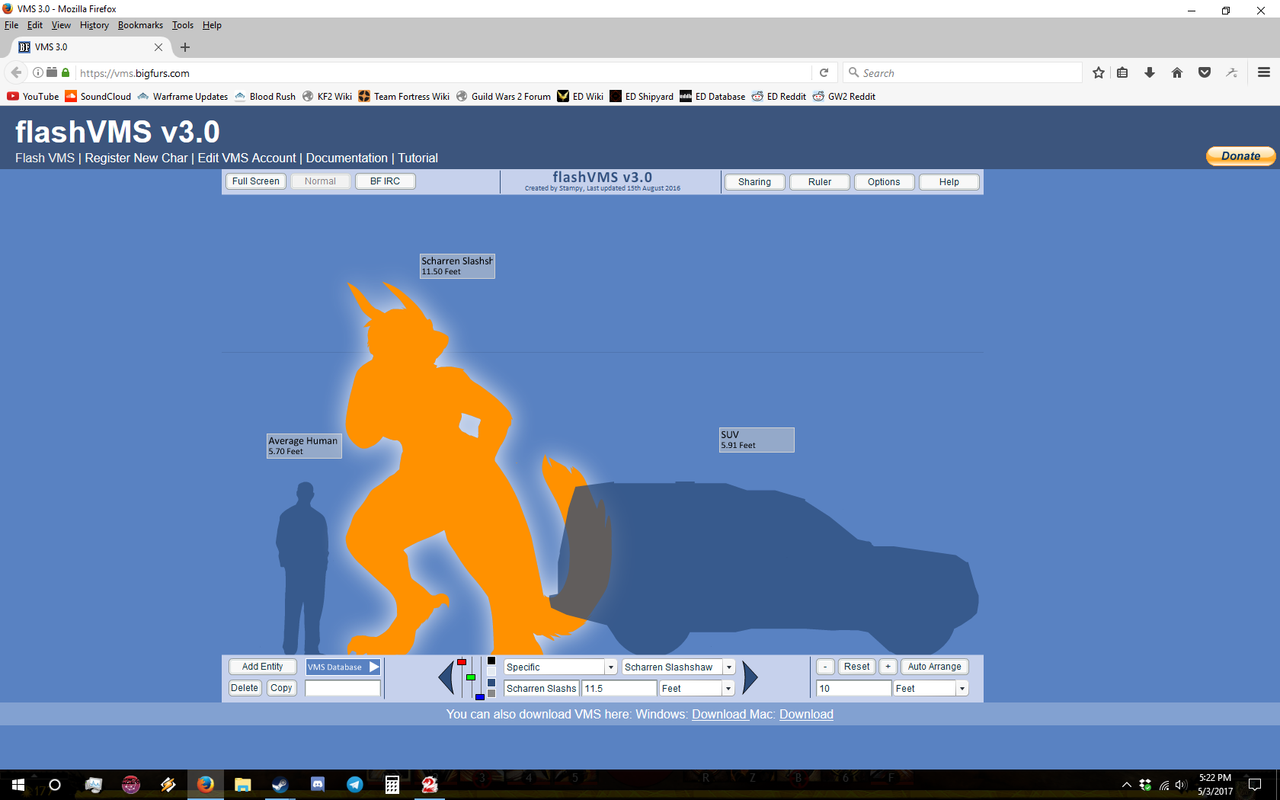
Task: Zoom out with the minus button
Action: [x=825, y=666]
